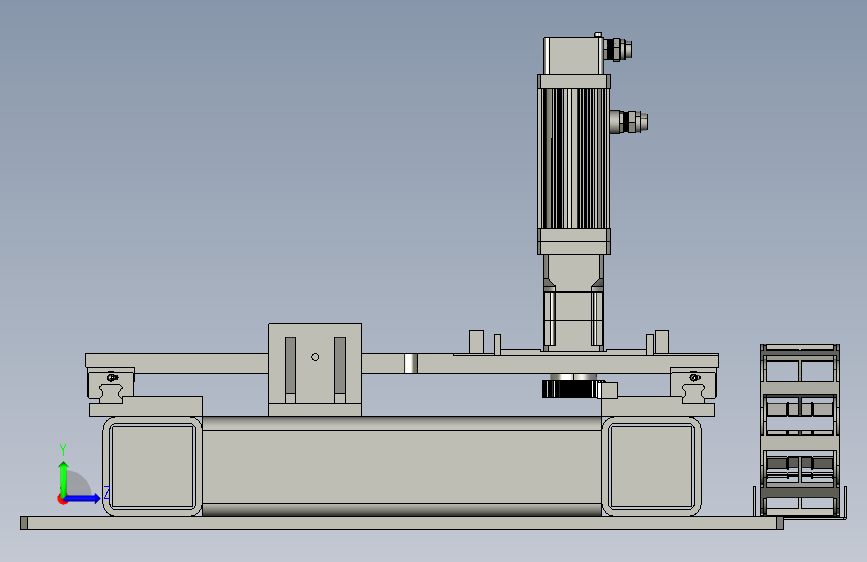This screenshot has height=562, width=867.
Task: Select the cable drag chain assembly
Action: (800, 431)
